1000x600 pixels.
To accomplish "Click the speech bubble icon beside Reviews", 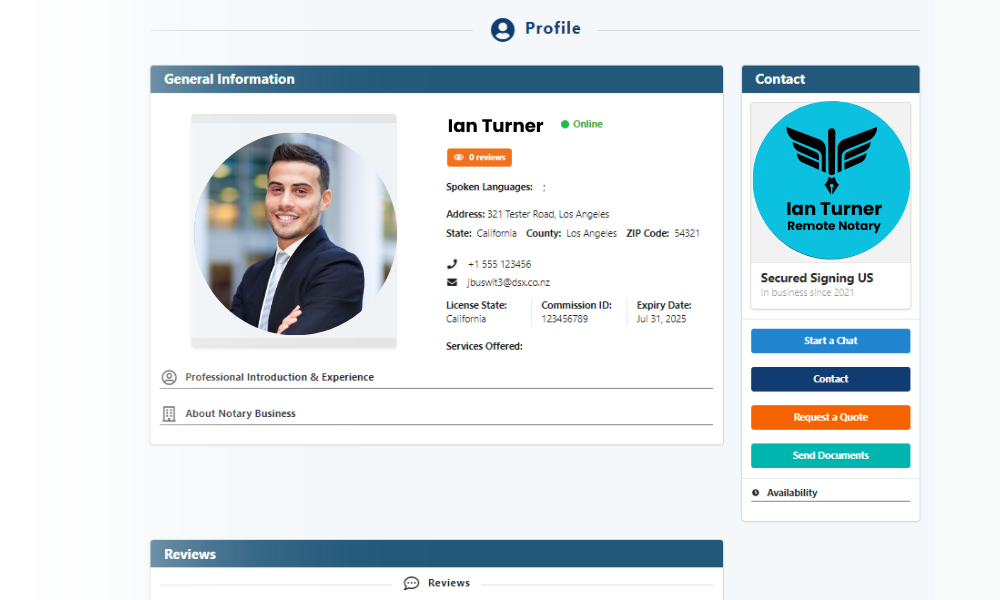I will coord(411,583).
